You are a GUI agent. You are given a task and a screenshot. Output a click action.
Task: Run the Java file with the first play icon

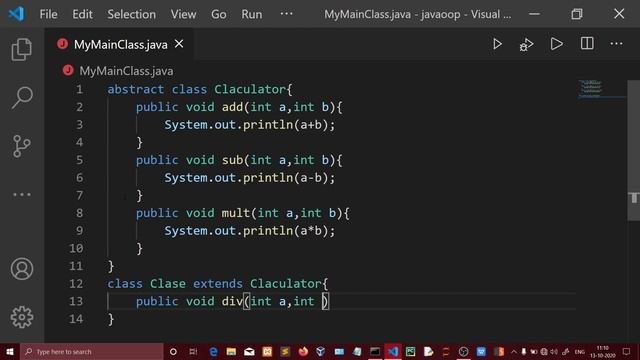(x=497, y=44)
